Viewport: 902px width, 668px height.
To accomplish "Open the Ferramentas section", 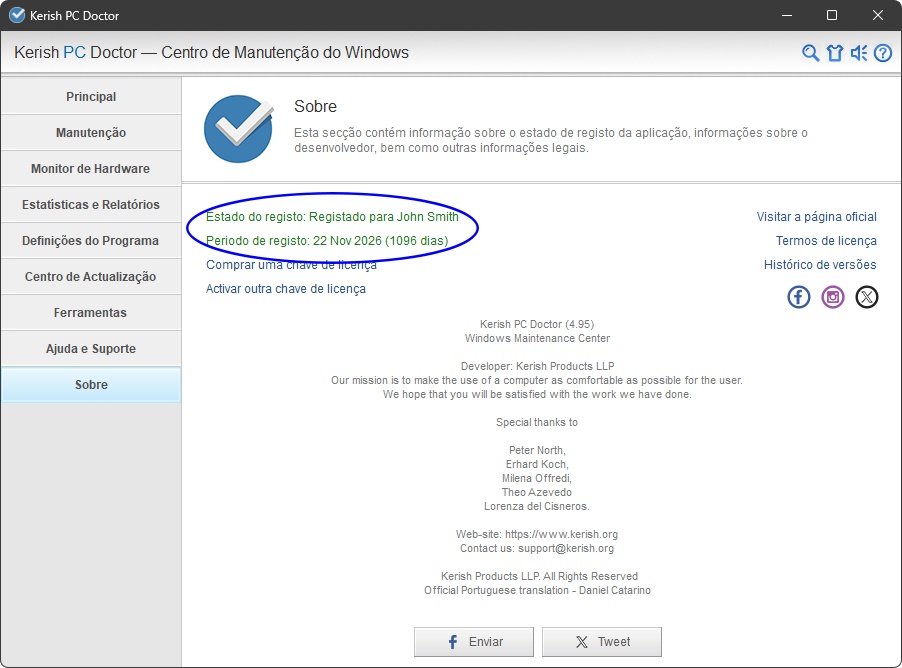I will [91, 313].
